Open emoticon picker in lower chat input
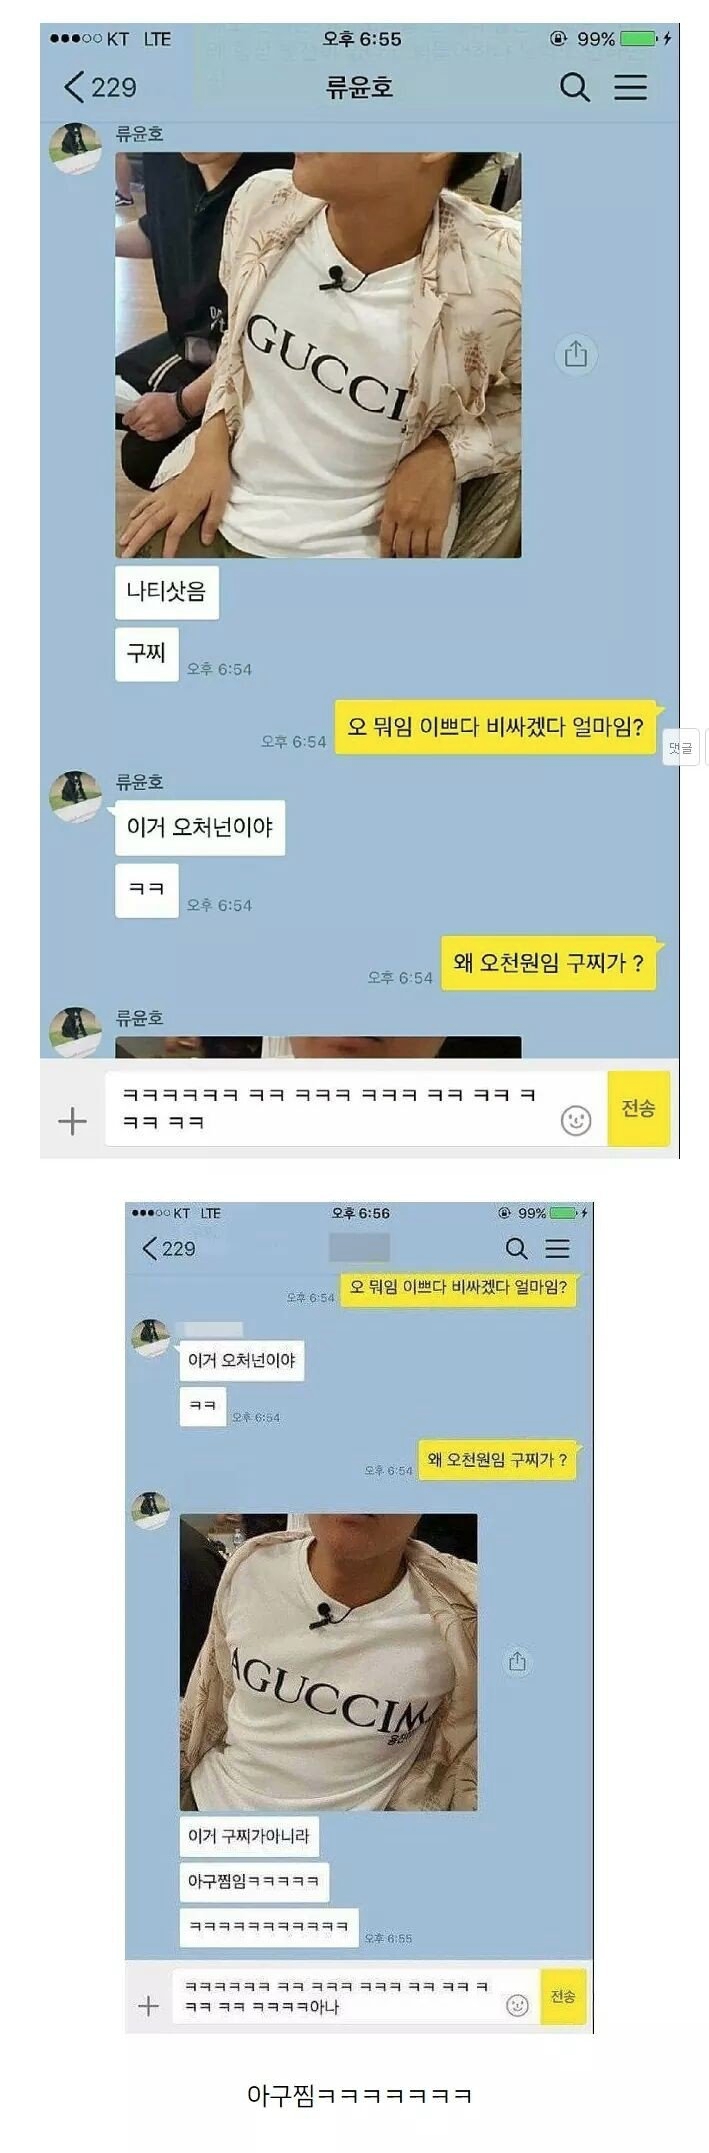Screen dimensions: 709x2153 (517, 2005)
